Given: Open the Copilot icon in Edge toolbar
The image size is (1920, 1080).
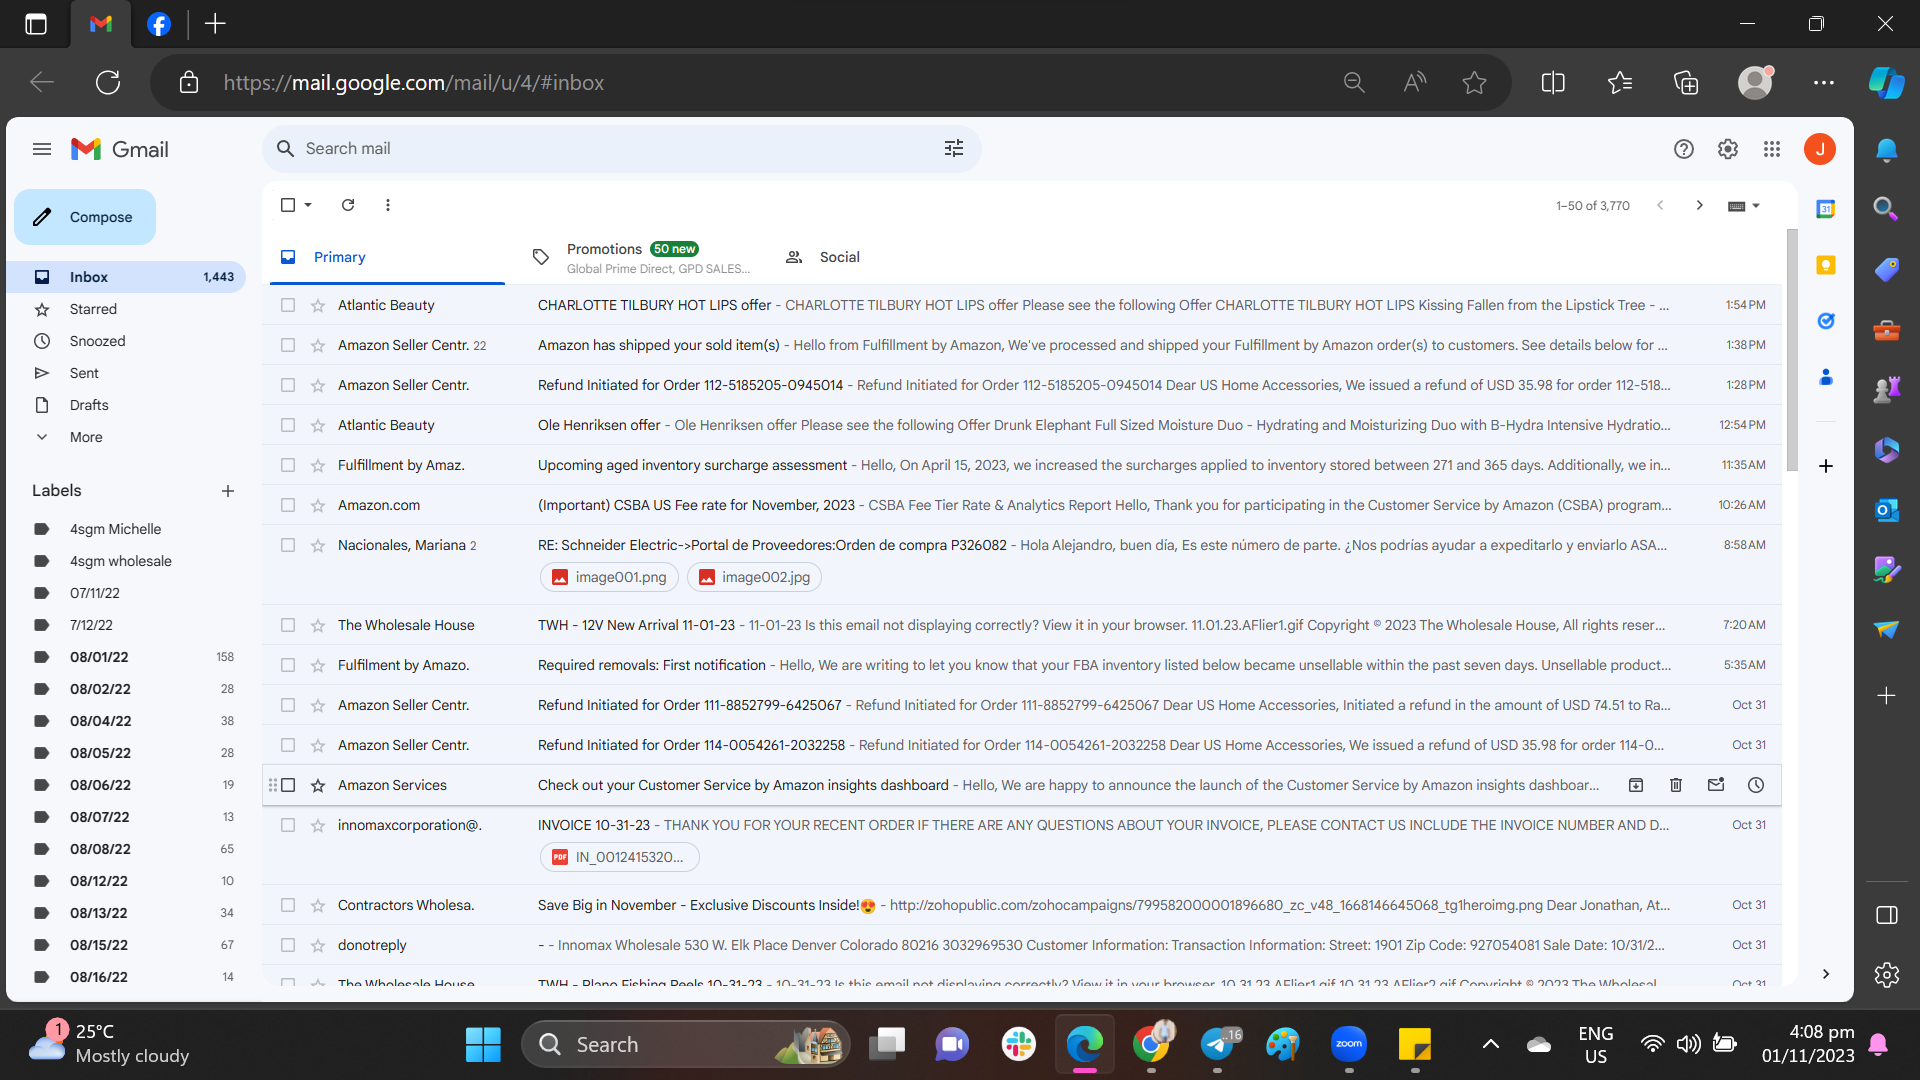Looking at the screenshot, I should pyautogui.click(x=1886, y=82).
